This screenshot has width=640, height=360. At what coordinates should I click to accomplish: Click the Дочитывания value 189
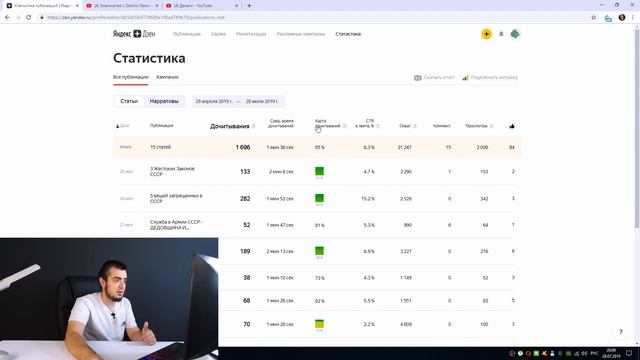coord(245,251)
